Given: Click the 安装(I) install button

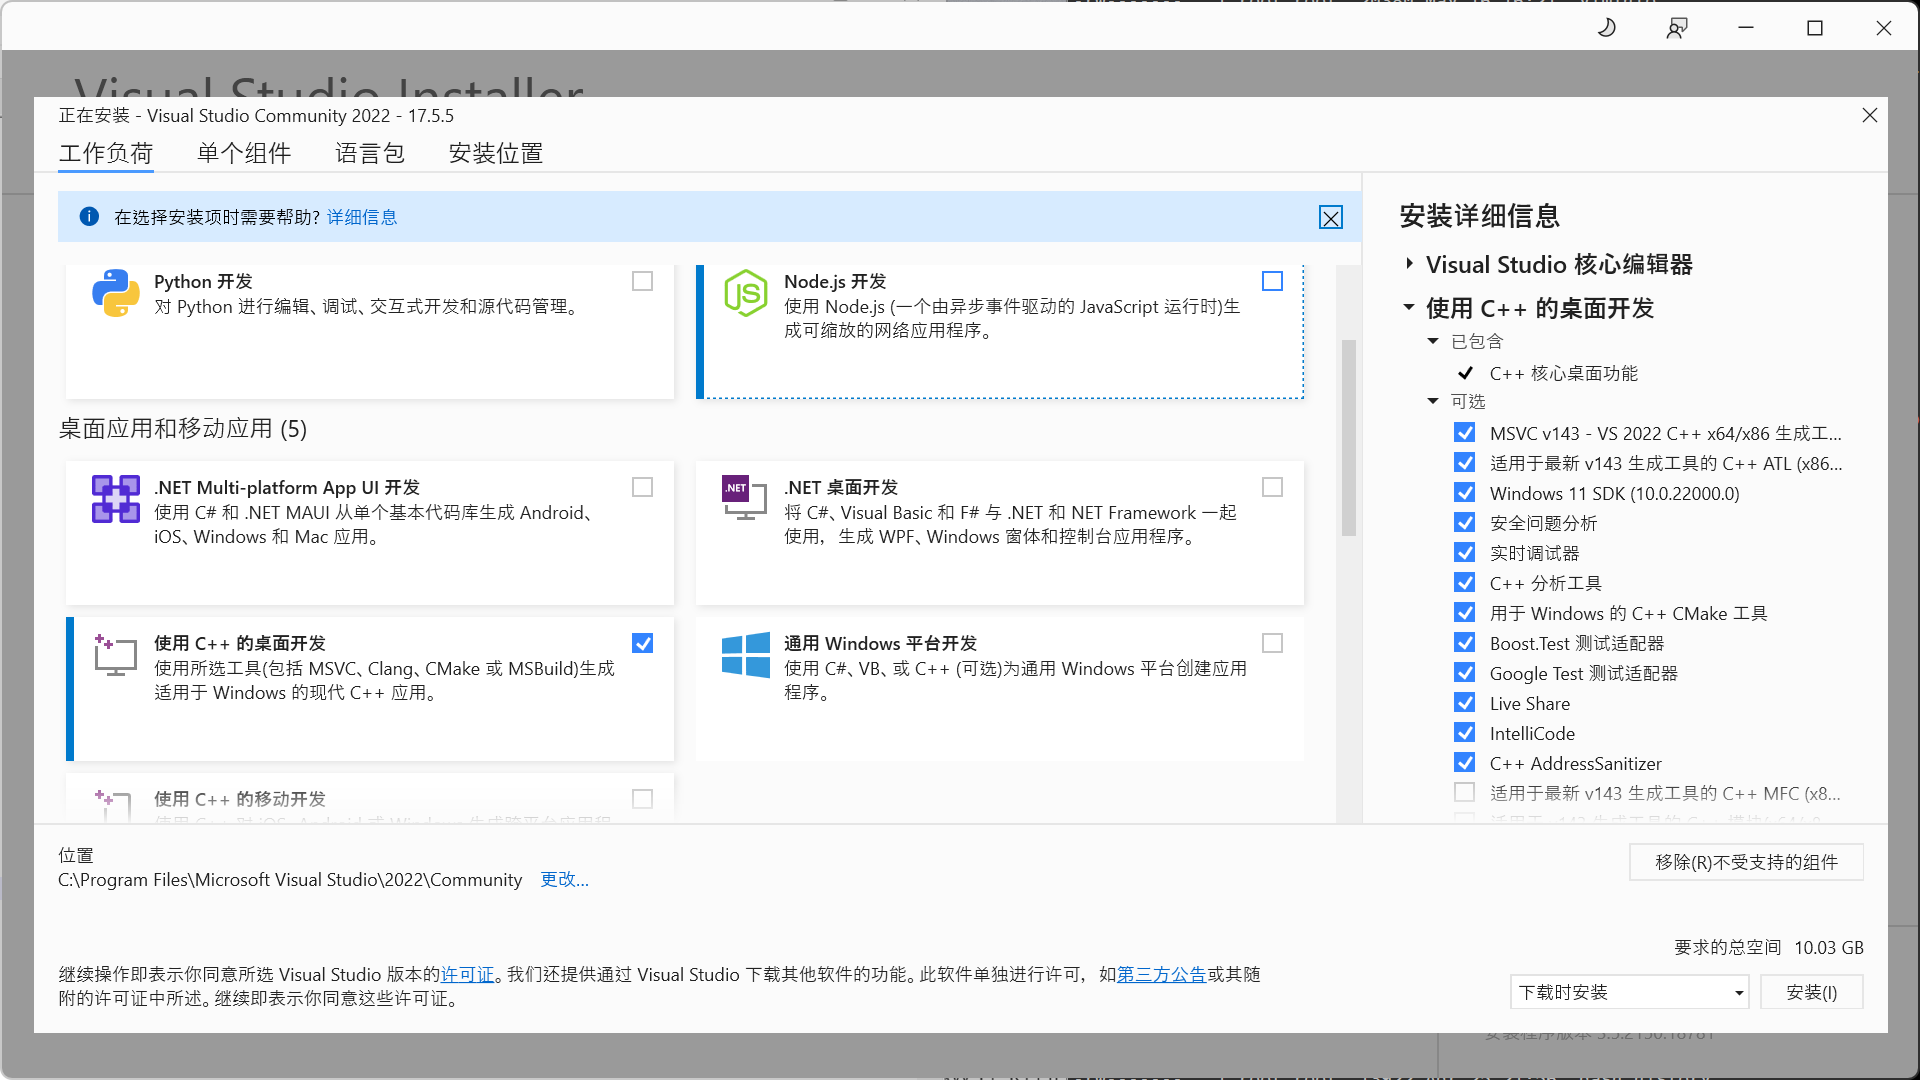Looking at the screenshot, I should [1811, 992].
